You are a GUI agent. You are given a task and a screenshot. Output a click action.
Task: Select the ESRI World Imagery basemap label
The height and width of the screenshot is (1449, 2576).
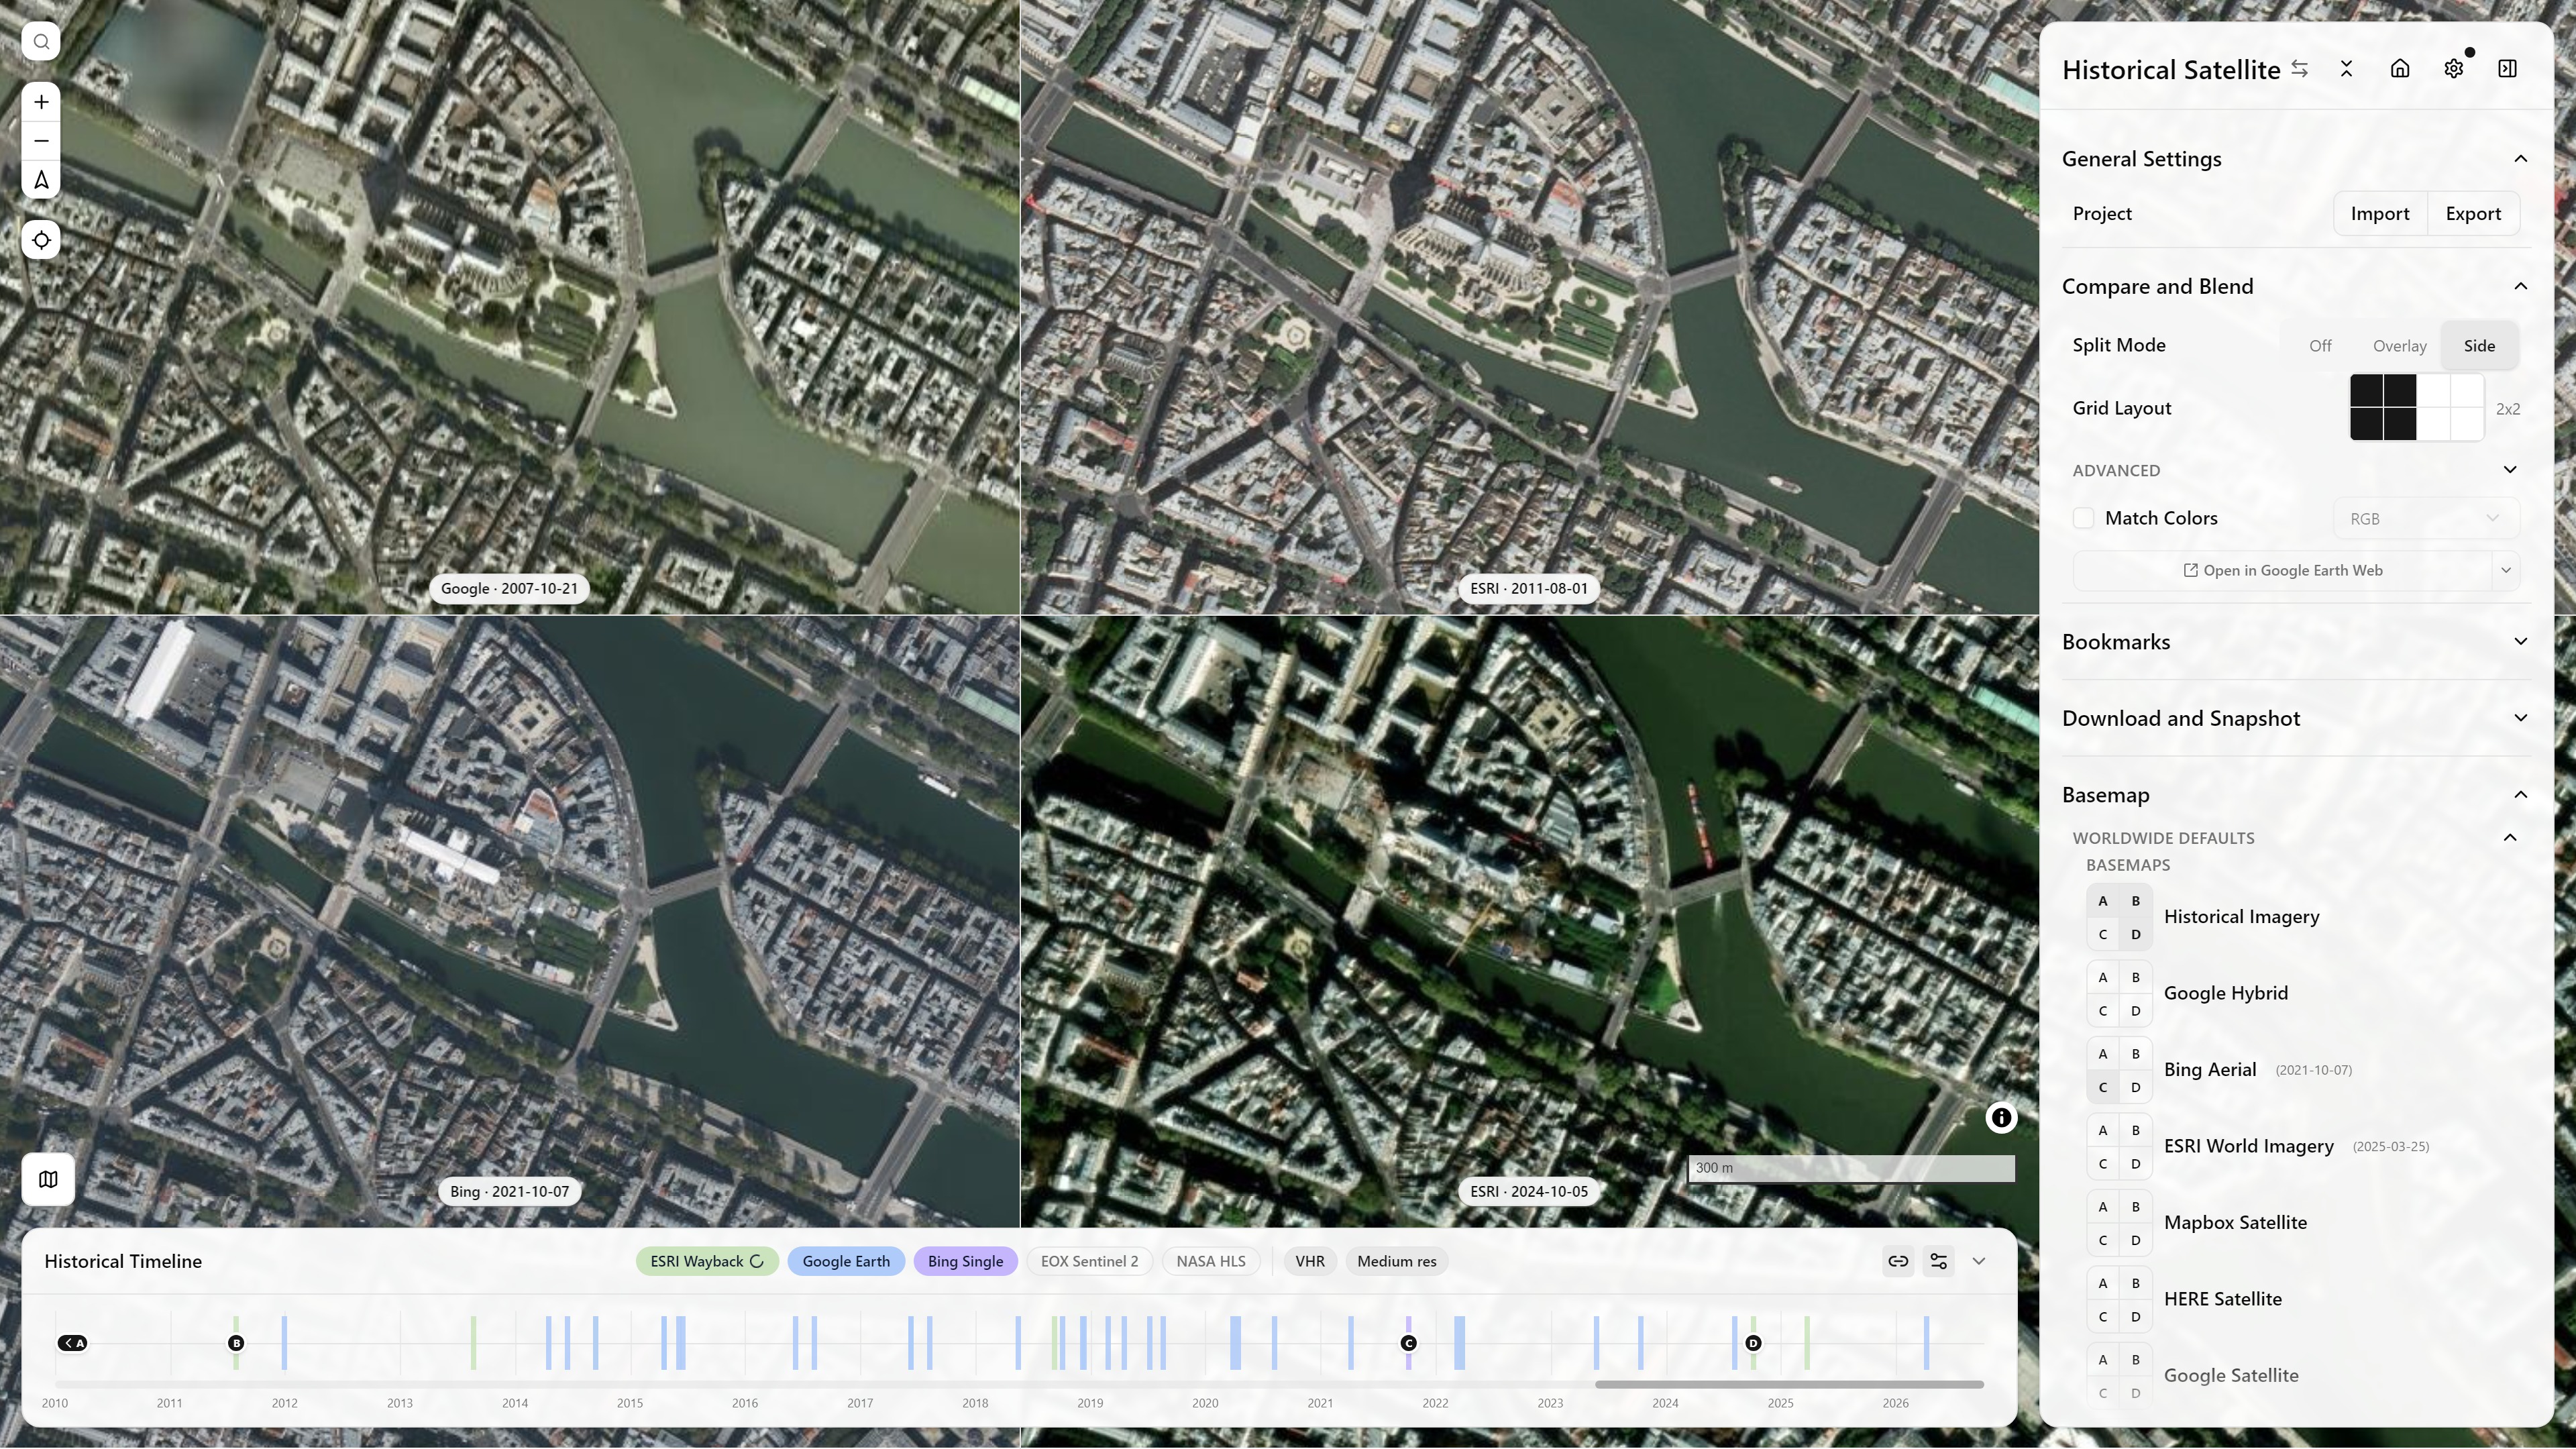(2248, 1146)
